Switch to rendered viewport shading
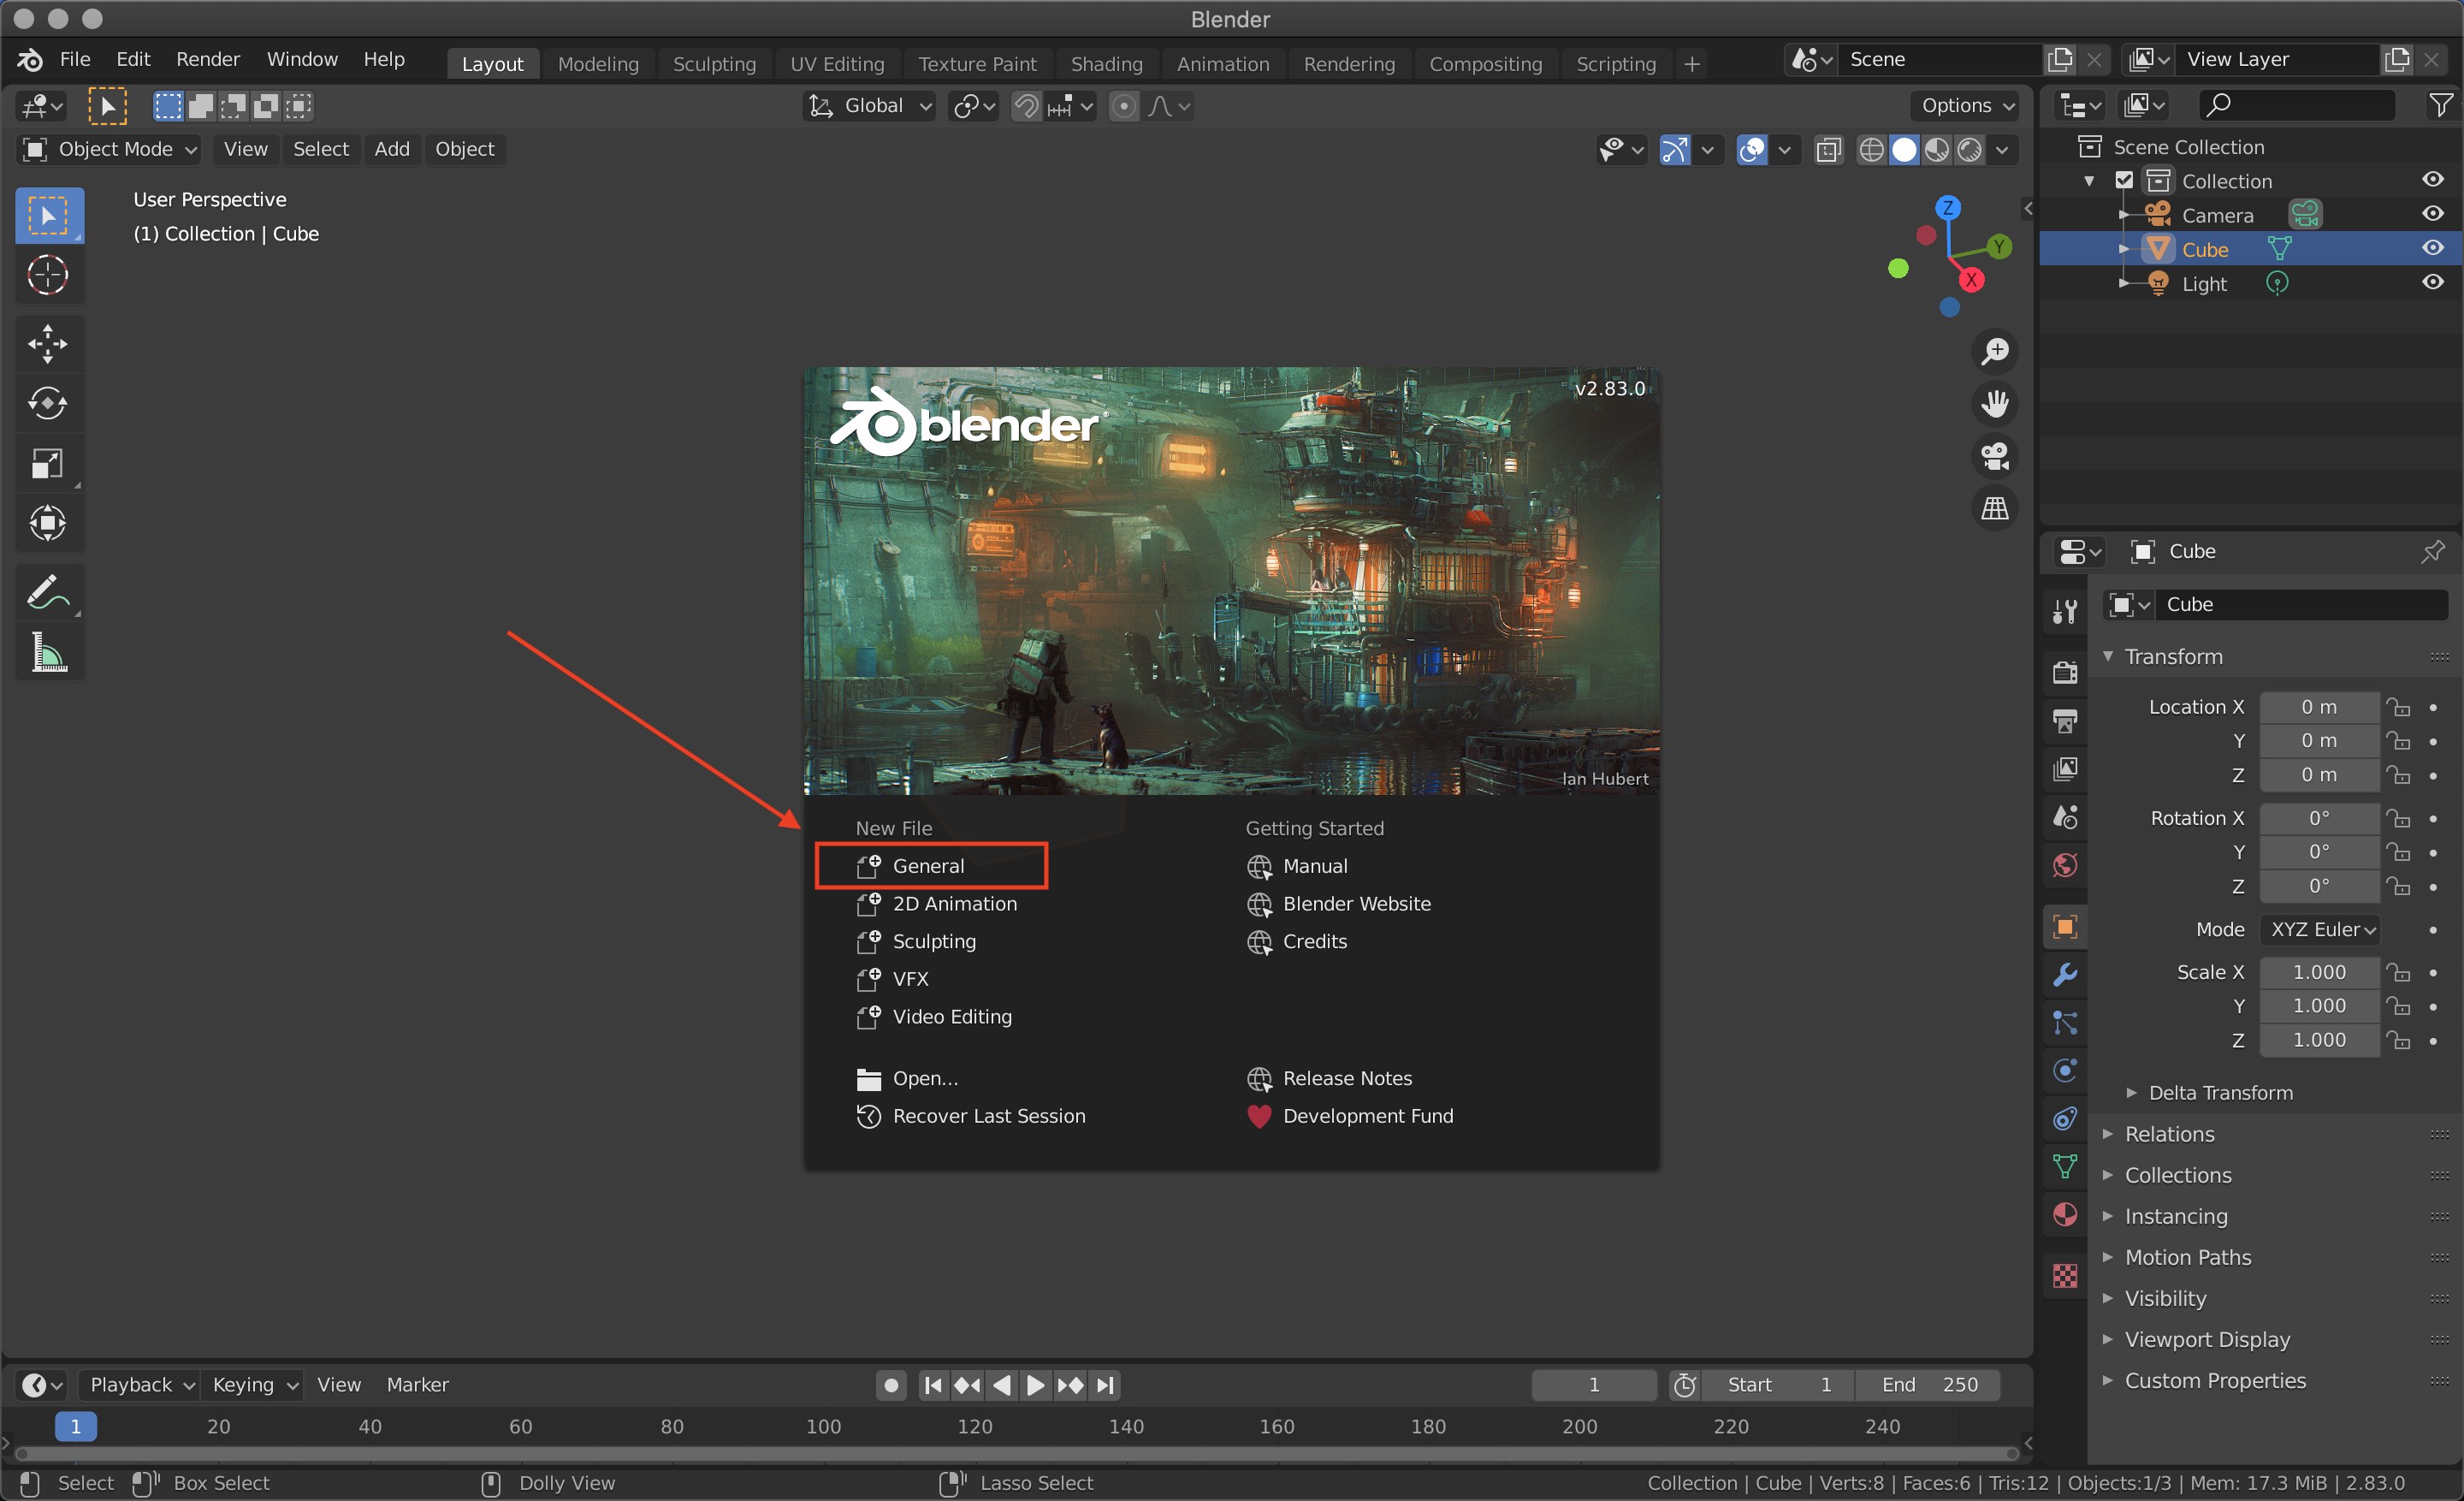 click(1969, 150)
